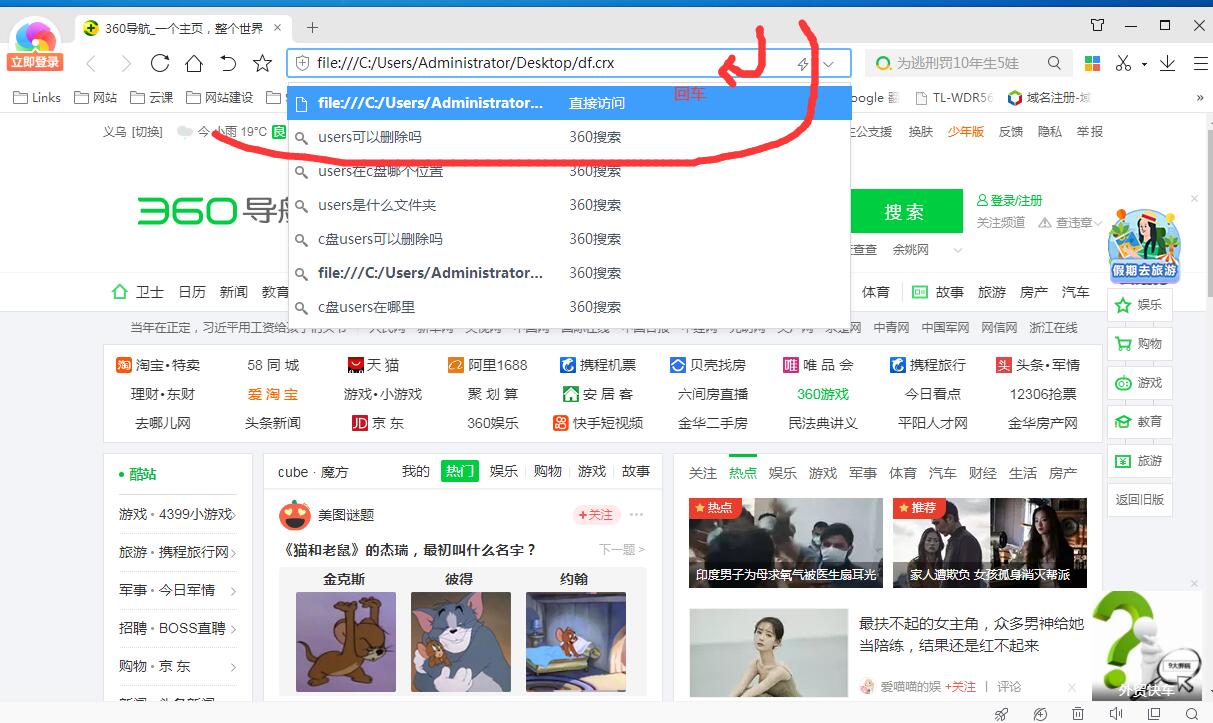Click the browser forward arrow
Viewport: 1213px width, 723px height.
(125, 64)
